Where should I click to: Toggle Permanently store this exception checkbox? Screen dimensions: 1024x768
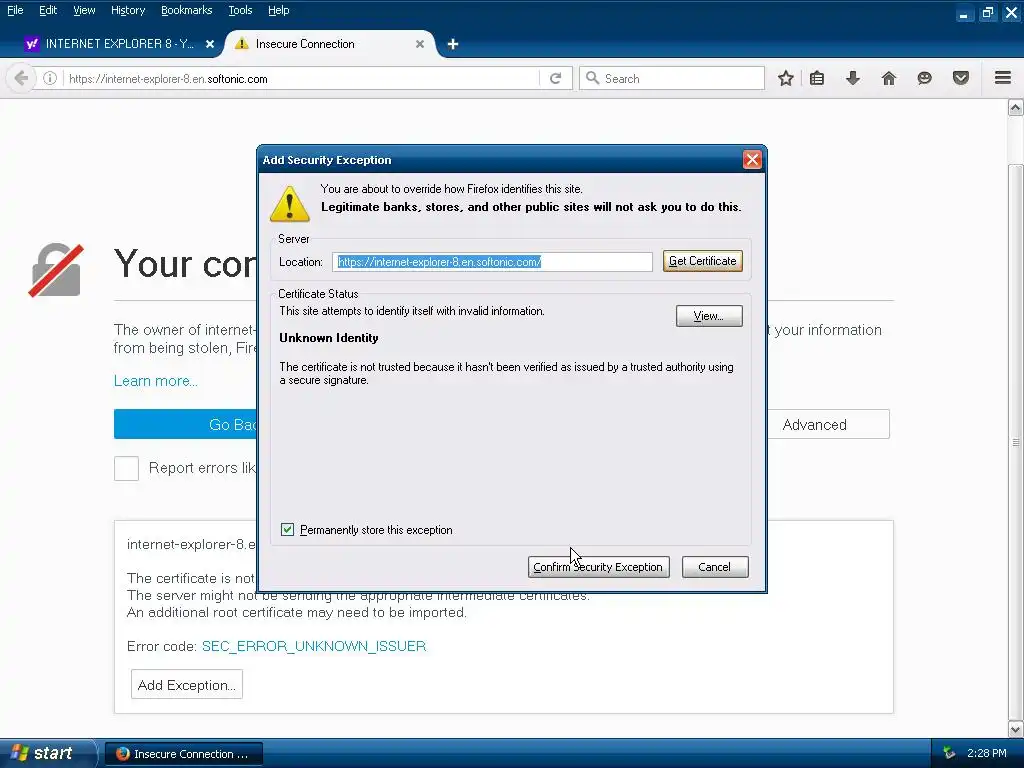coord(287,530)
